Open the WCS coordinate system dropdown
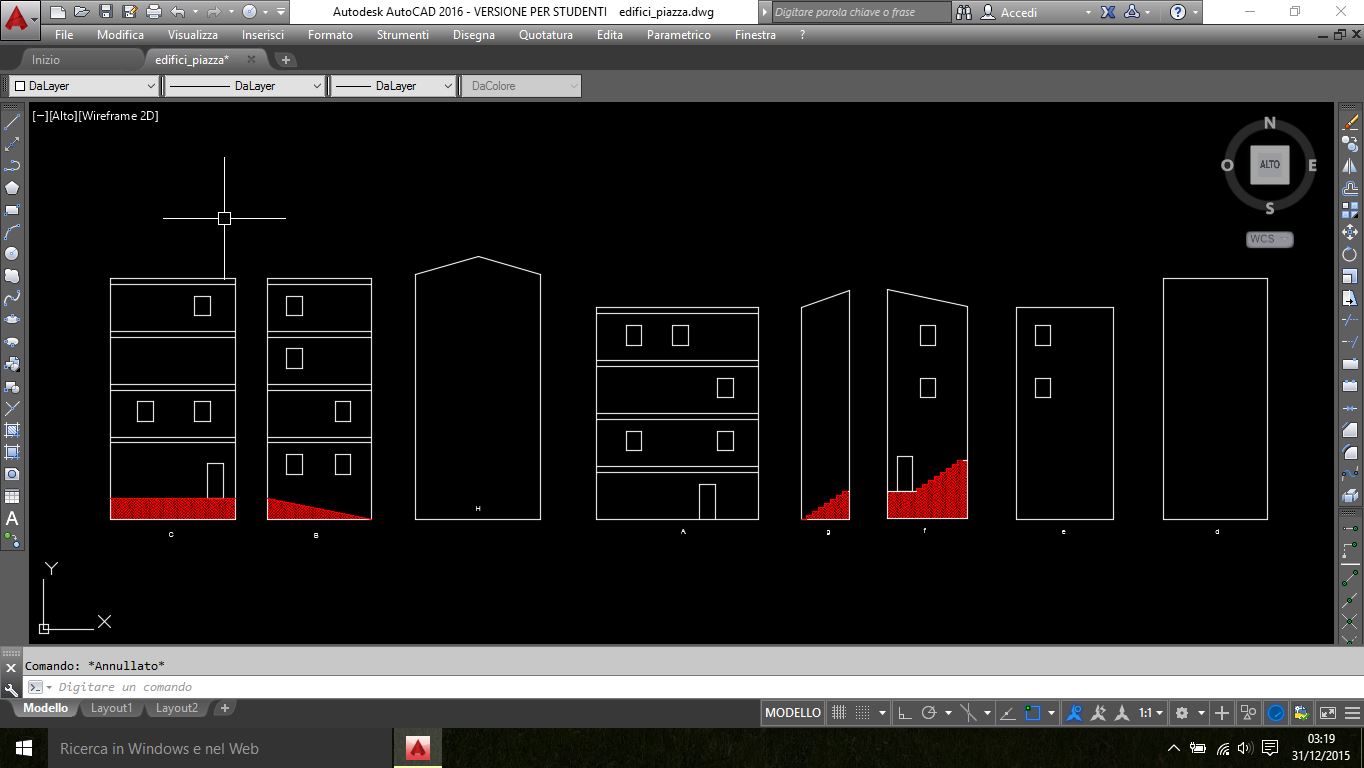Image resolution: width=1364 pixels, height=768 pixels. [1270, 239]
